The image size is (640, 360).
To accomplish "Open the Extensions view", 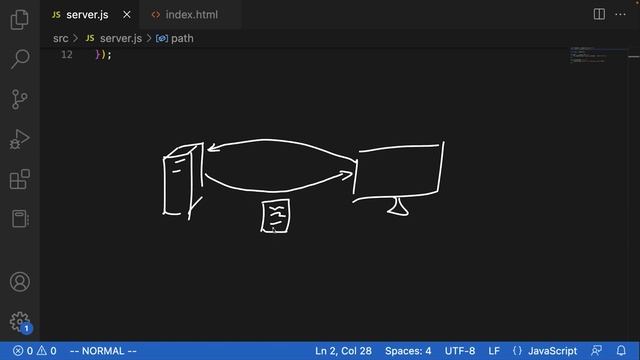I will (20, 179).
